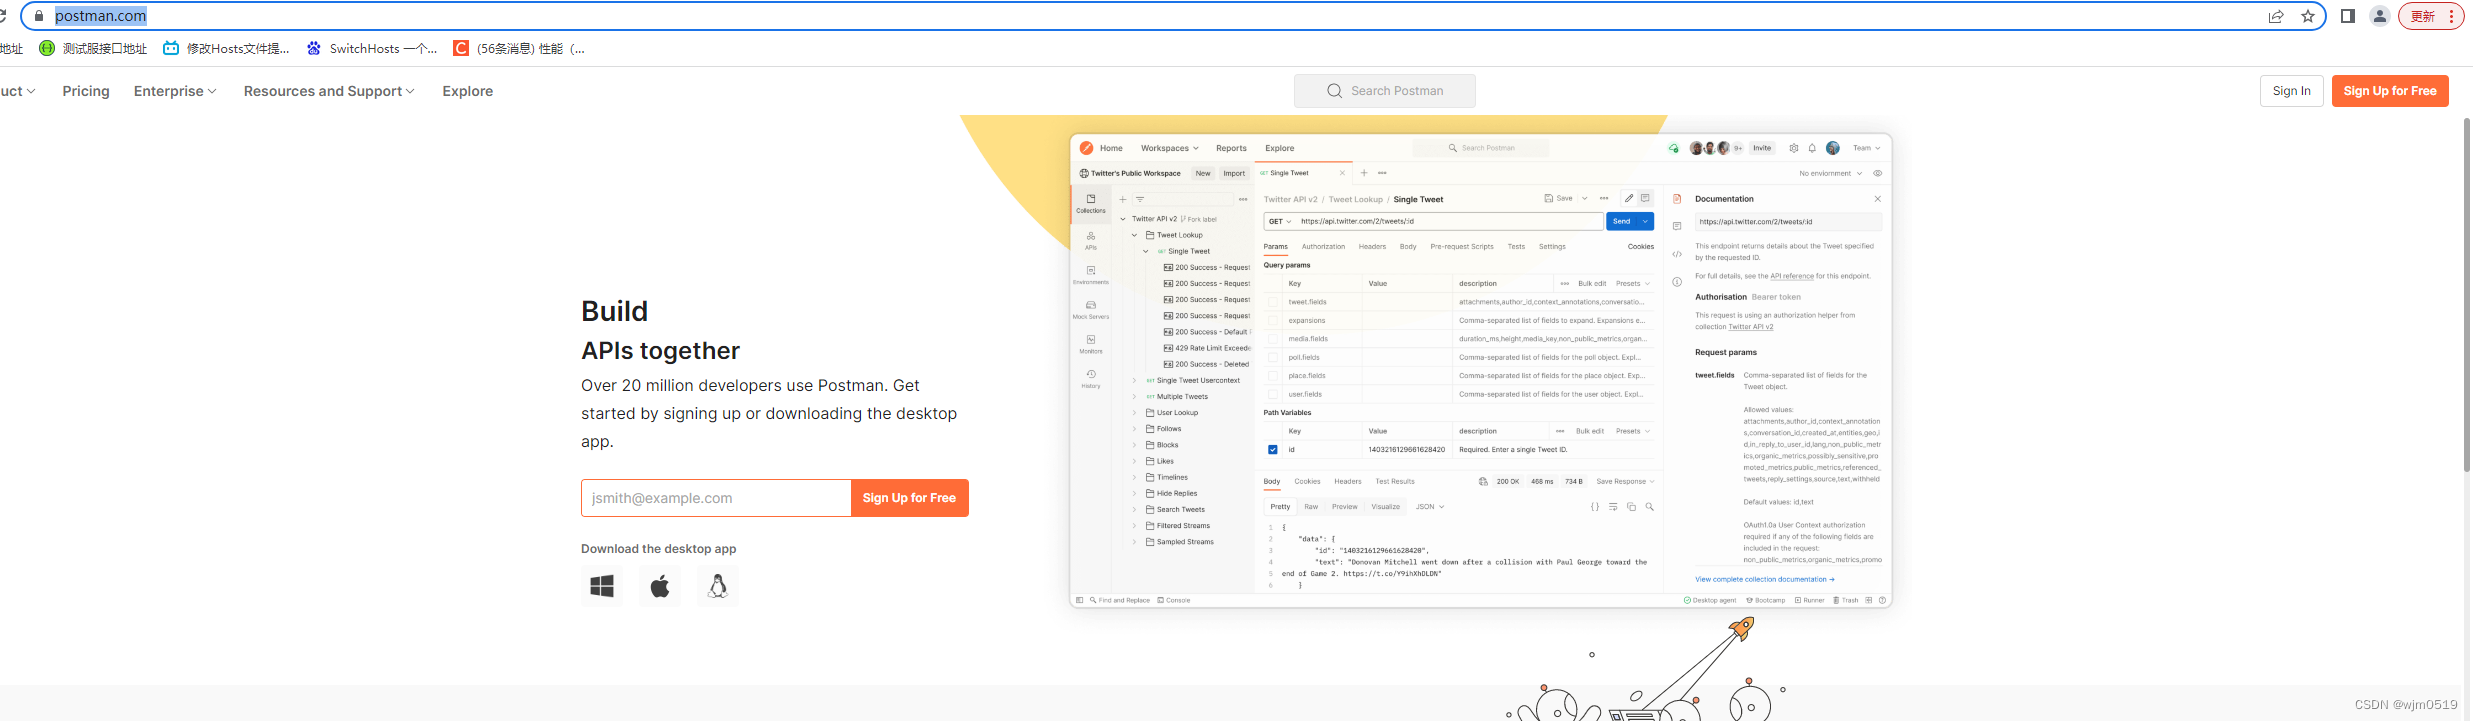The image size is (2473, 721).
Task: Click the Windows desktop app download icon
Action: (x=602, y=586)
